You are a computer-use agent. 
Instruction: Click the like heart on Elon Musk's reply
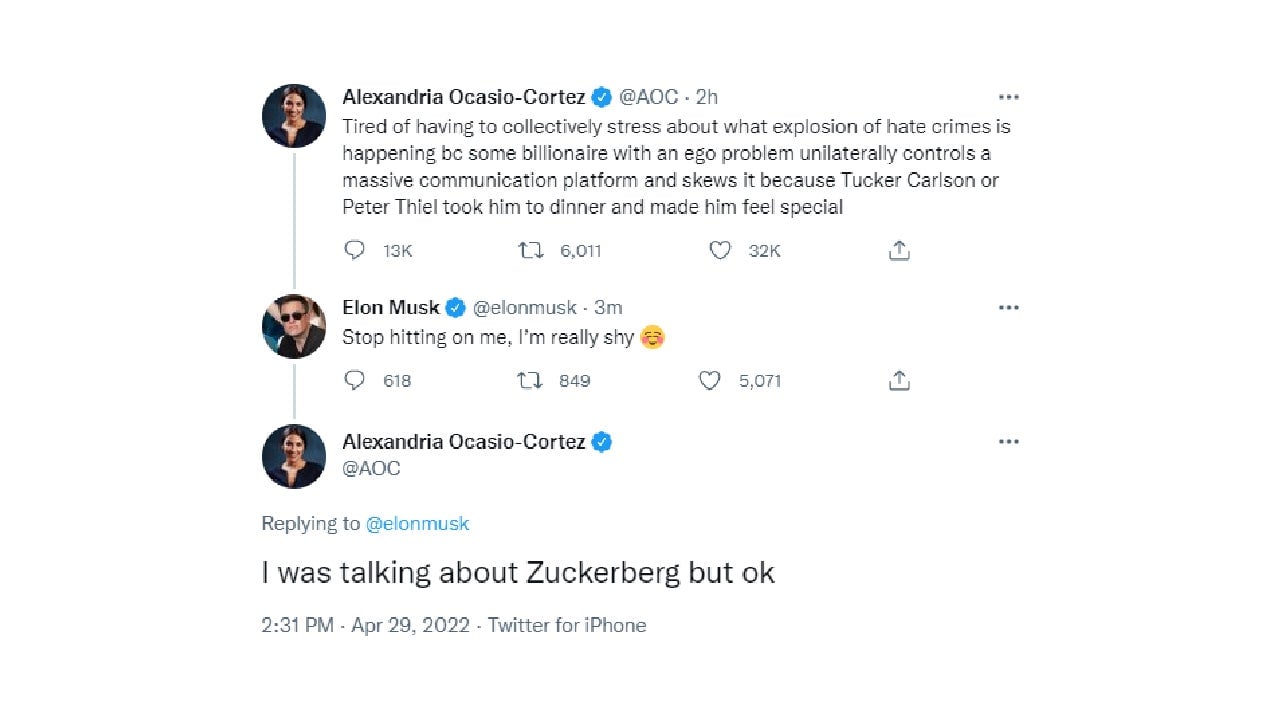710,381
